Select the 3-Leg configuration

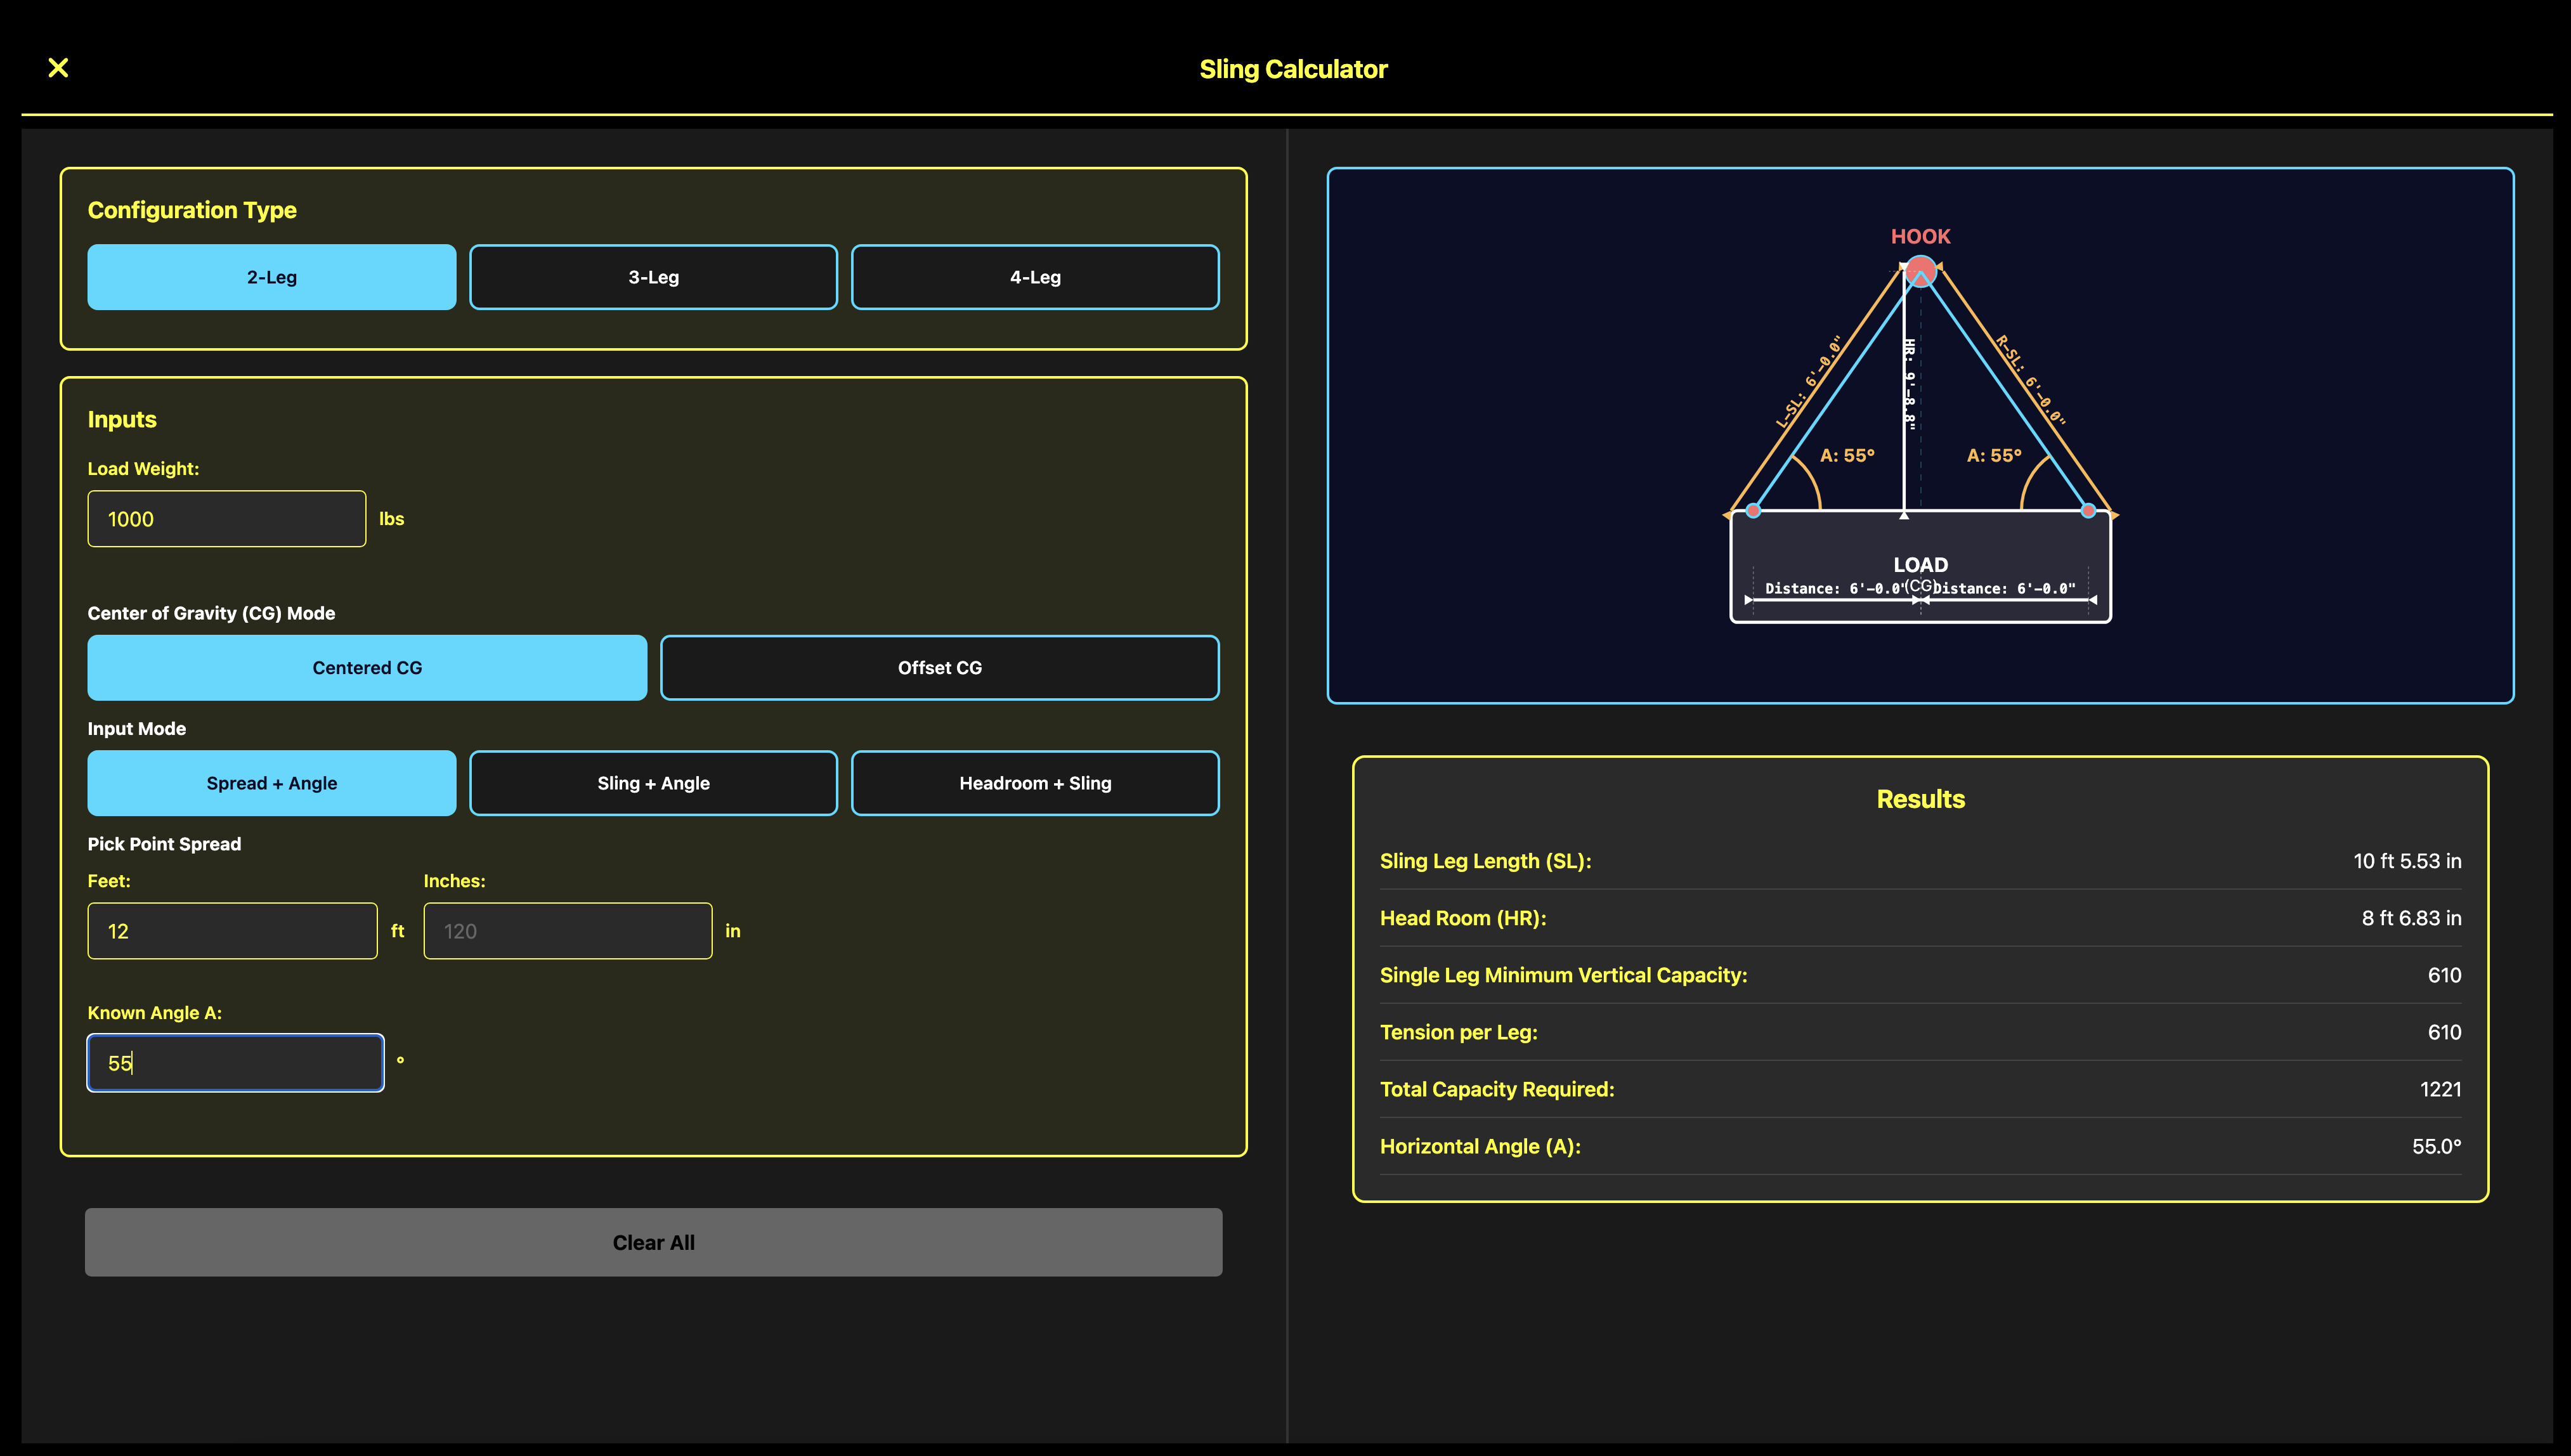(x=653, y=277)
